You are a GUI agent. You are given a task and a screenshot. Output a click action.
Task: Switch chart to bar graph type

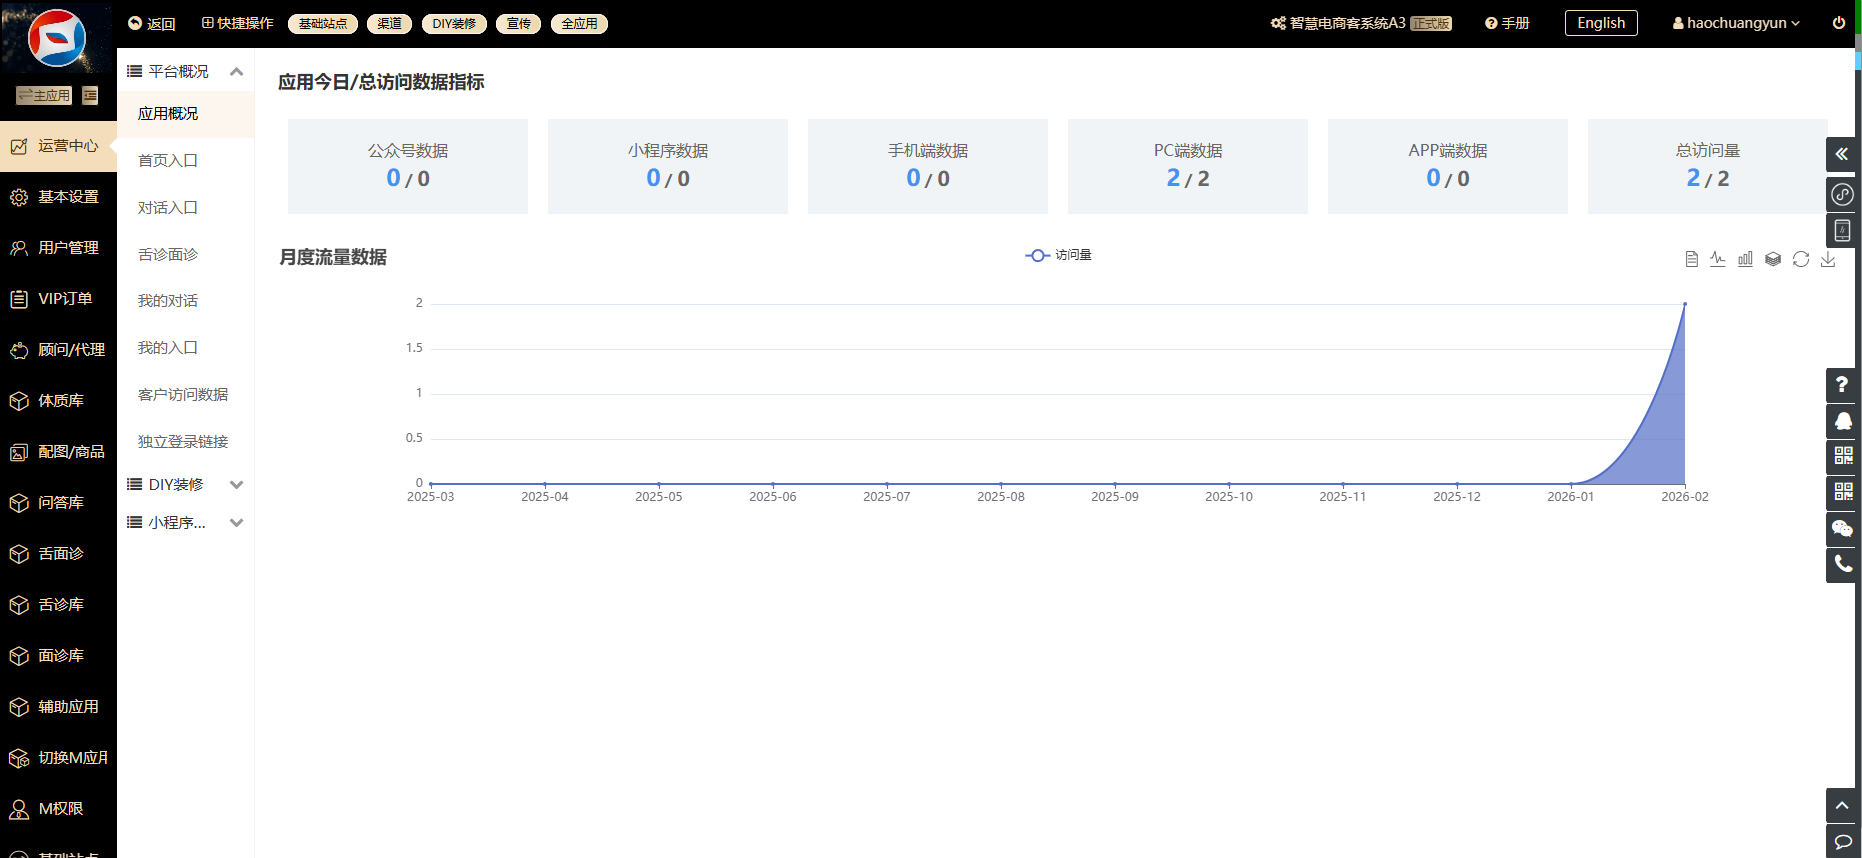tap(1745, 259)
